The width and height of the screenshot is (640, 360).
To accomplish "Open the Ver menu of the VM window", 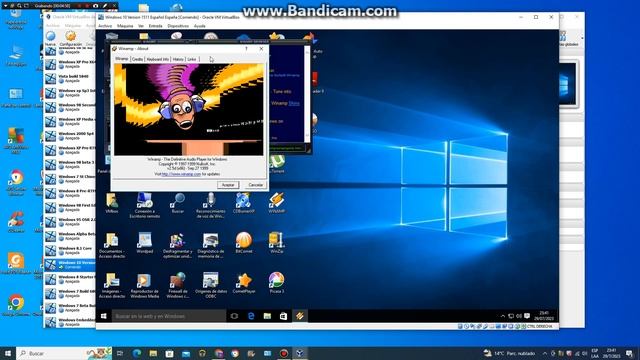I will click(x=141, y=26).
